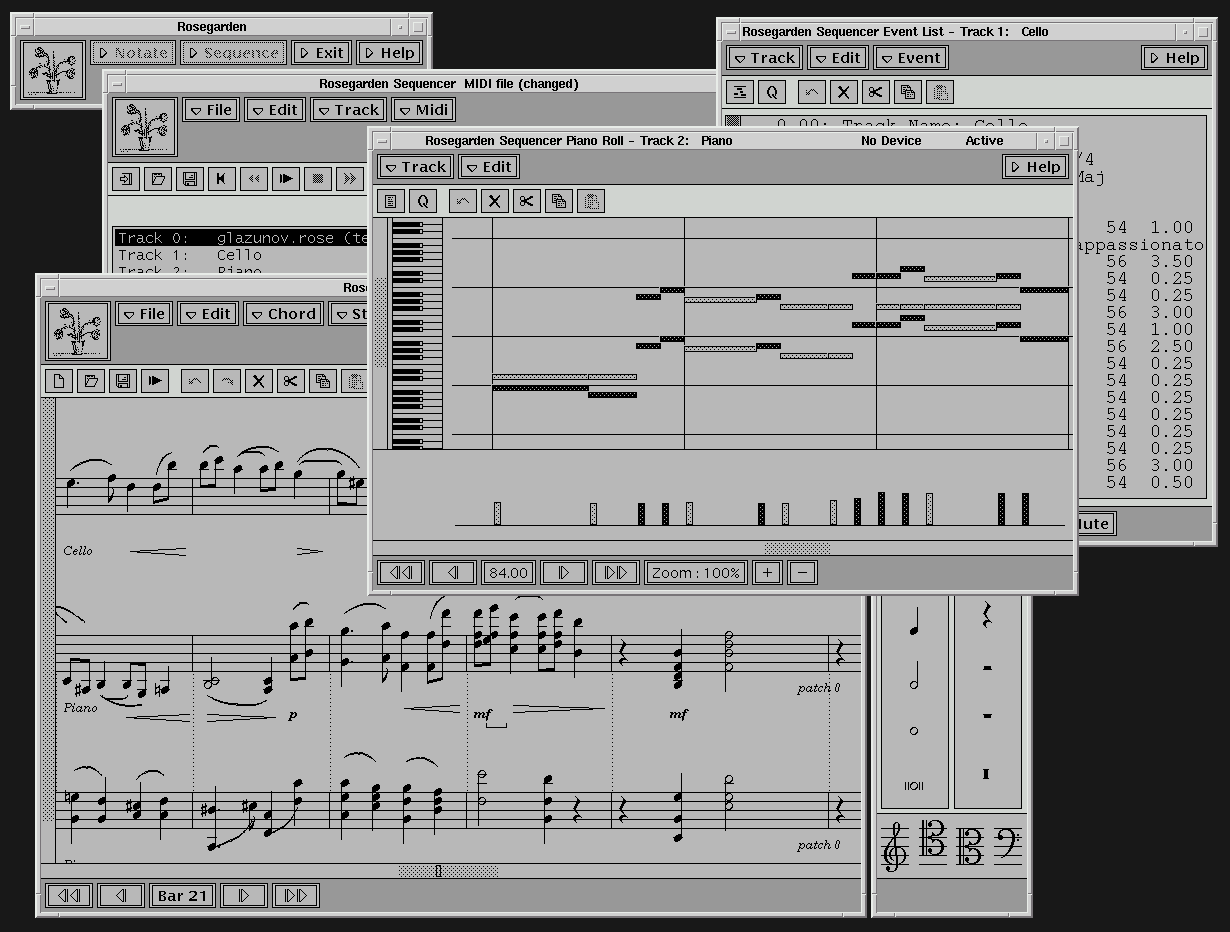Click the scissors cut icon in notation editor toolbar
This screenshot has width=1230, height=932.
tap(291, 380)
